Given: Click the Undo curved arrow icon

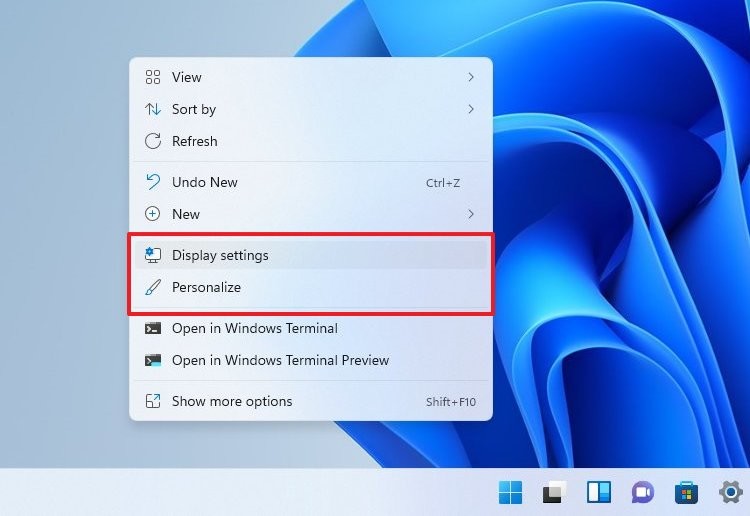Looking at the screenshot, I should (x=153, y=182).
